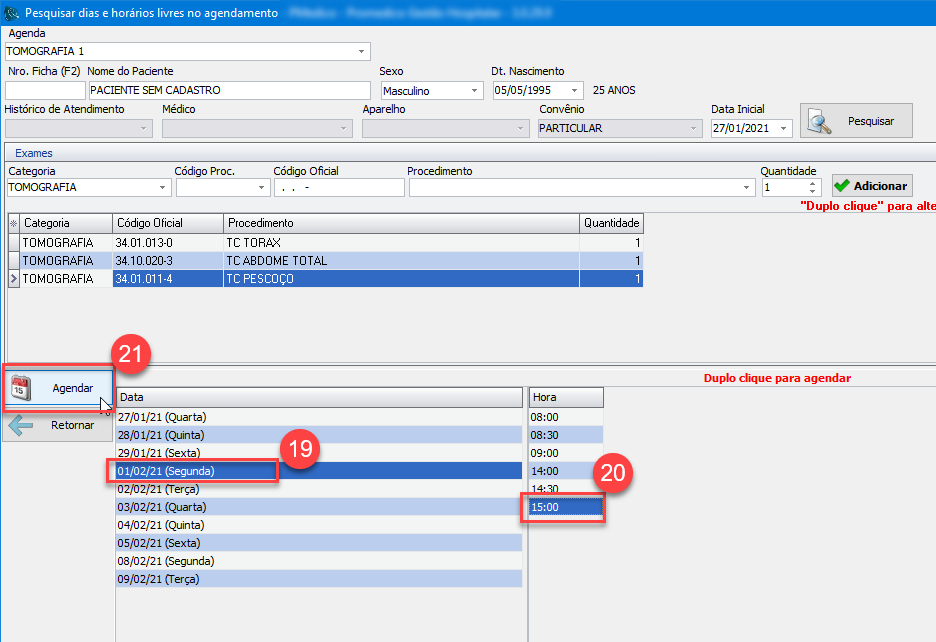Screen dimensions: 936x642
Task: Select date 05/02/21 (Sexta)
Action: tap(160, 543)
